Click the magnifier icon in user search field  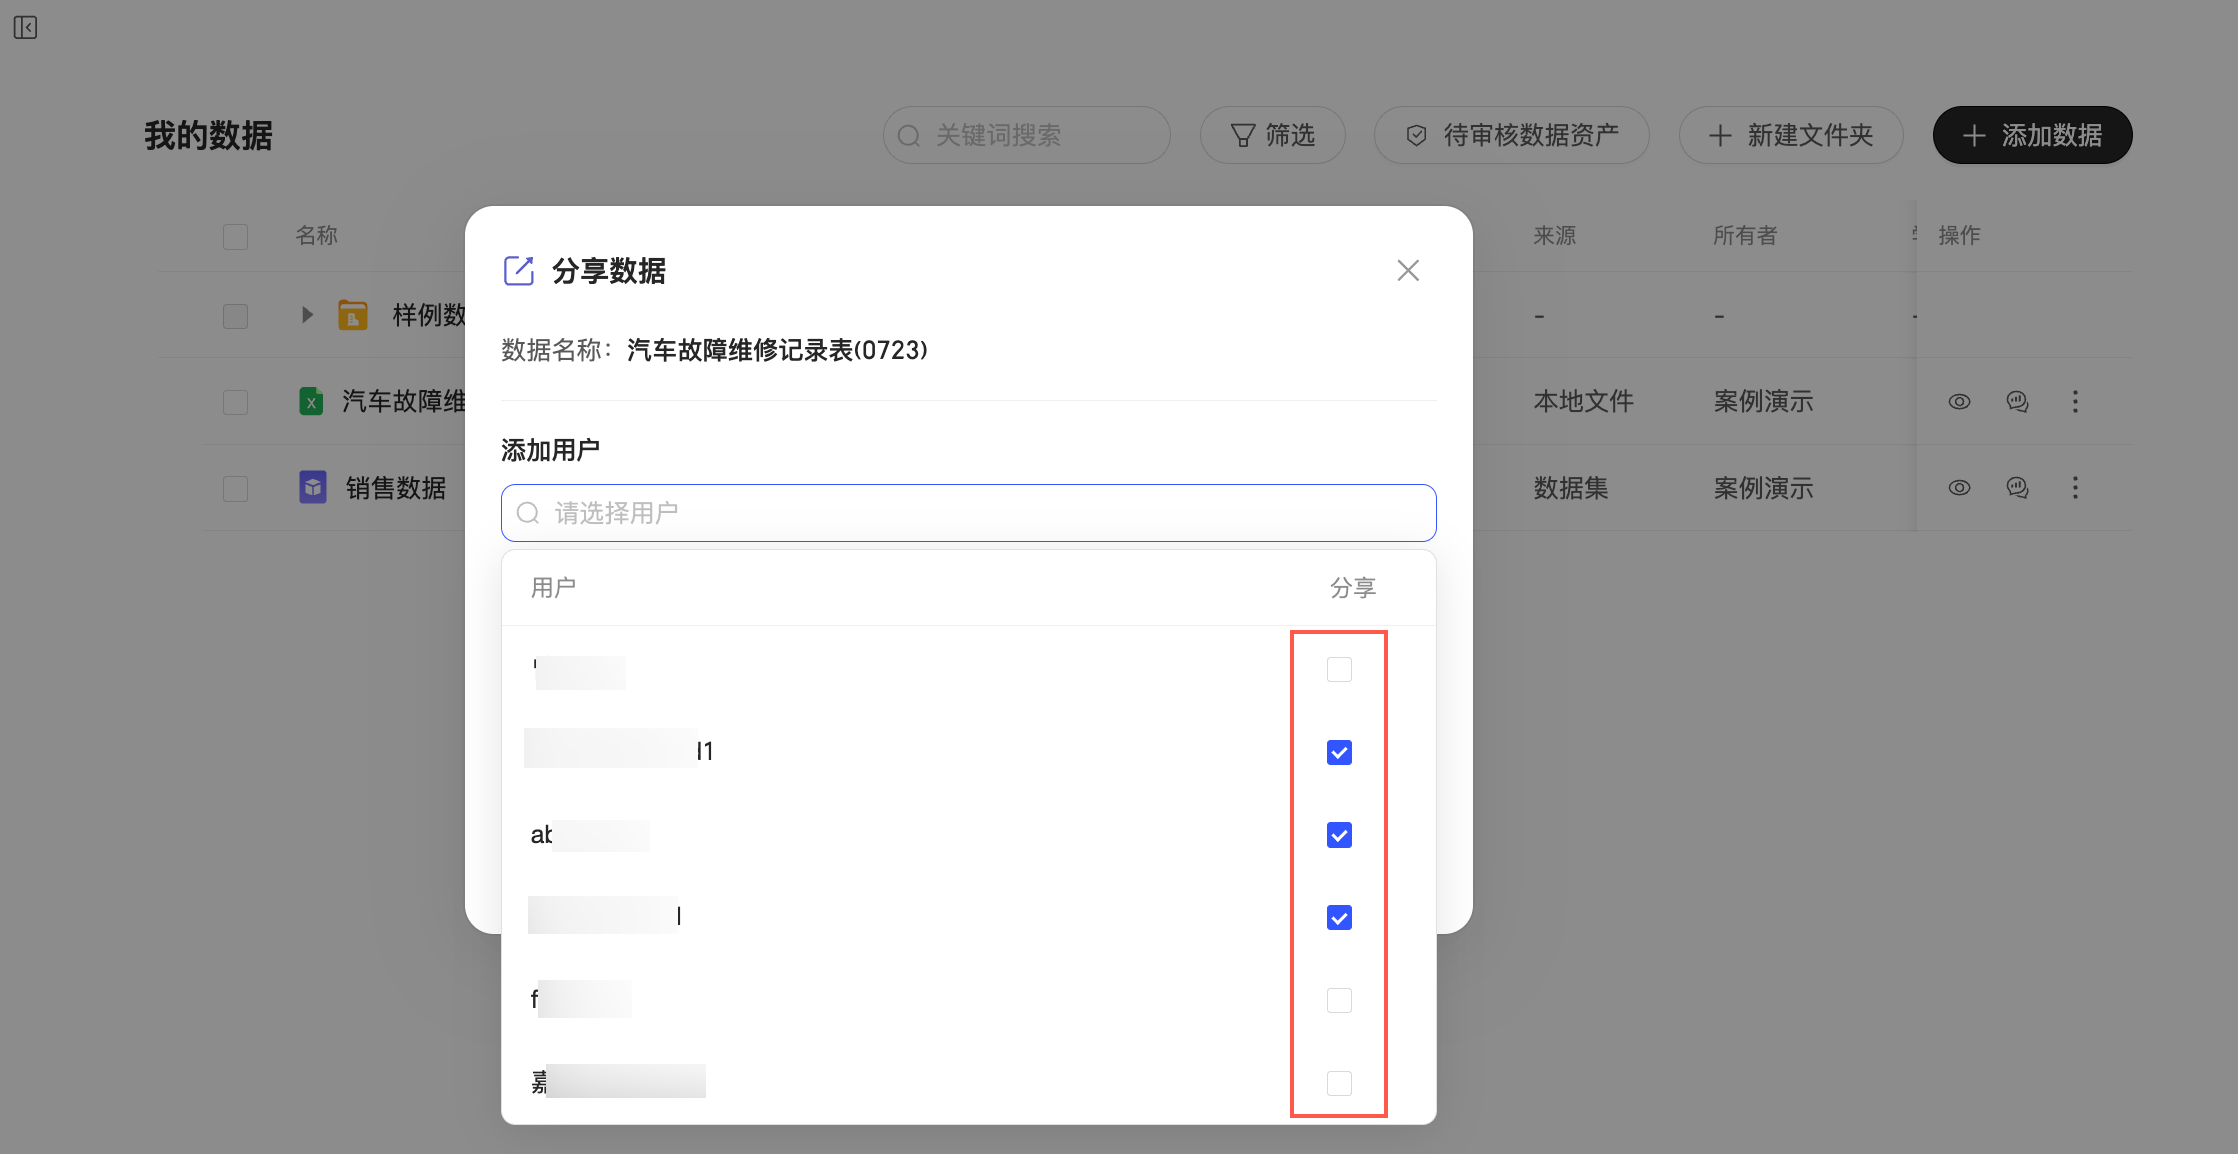[x=528, y=513]
